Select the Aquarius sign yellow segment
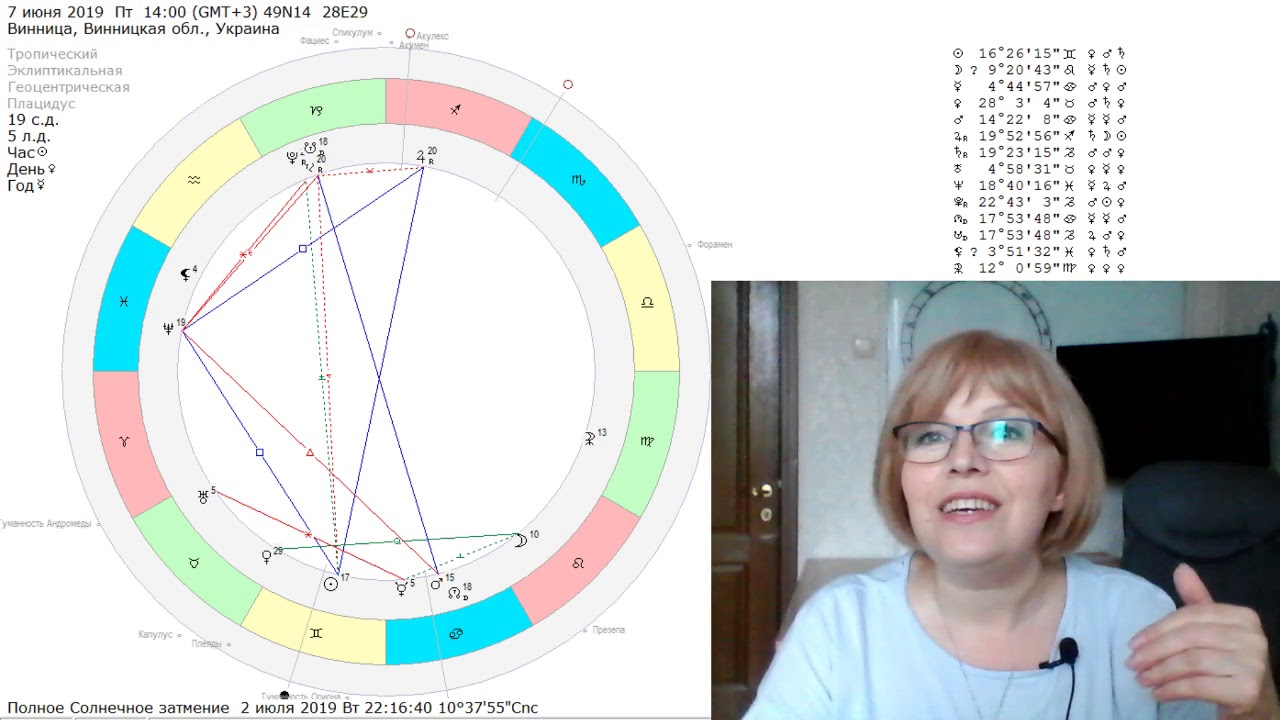 point(194,180)
